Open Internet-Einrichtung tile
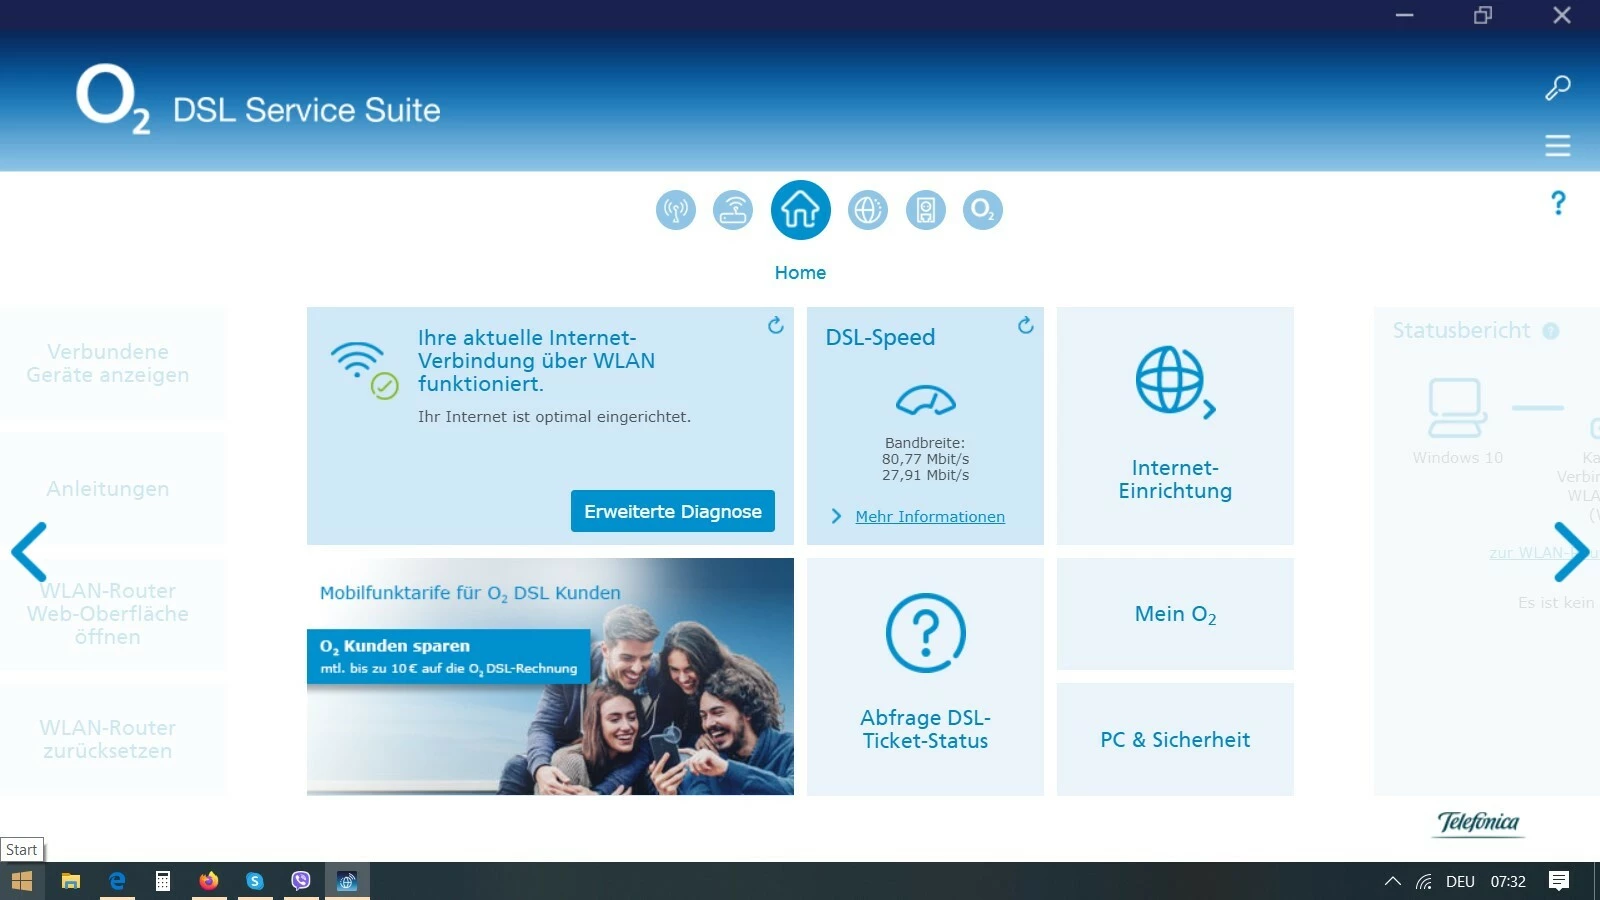 tap(1175, 426)
